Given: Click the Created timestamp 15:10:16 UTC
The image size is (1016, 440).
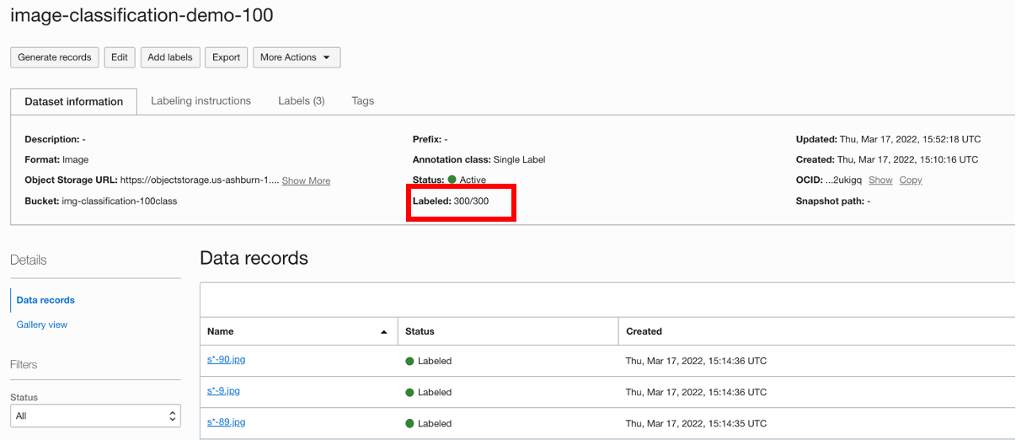Looking at the screenshot, I should 908,159.
